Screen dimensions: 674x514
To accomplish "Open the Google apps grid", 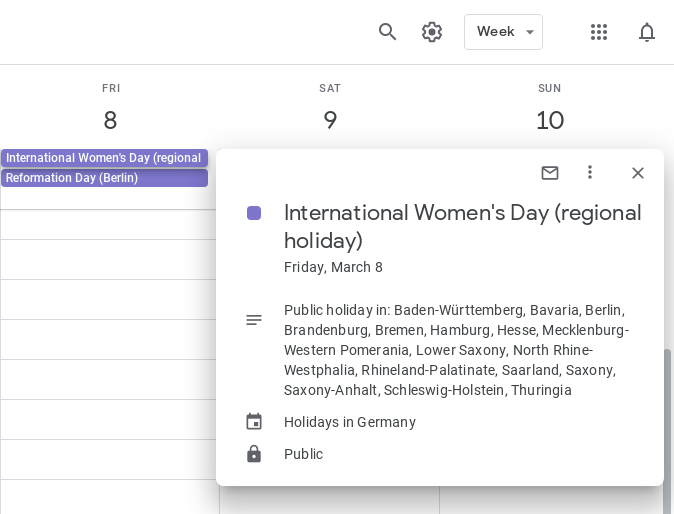I will [599, 32].
